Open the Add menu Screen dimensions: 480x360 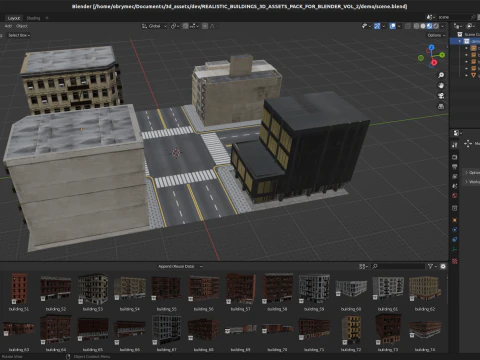[8, 26]
